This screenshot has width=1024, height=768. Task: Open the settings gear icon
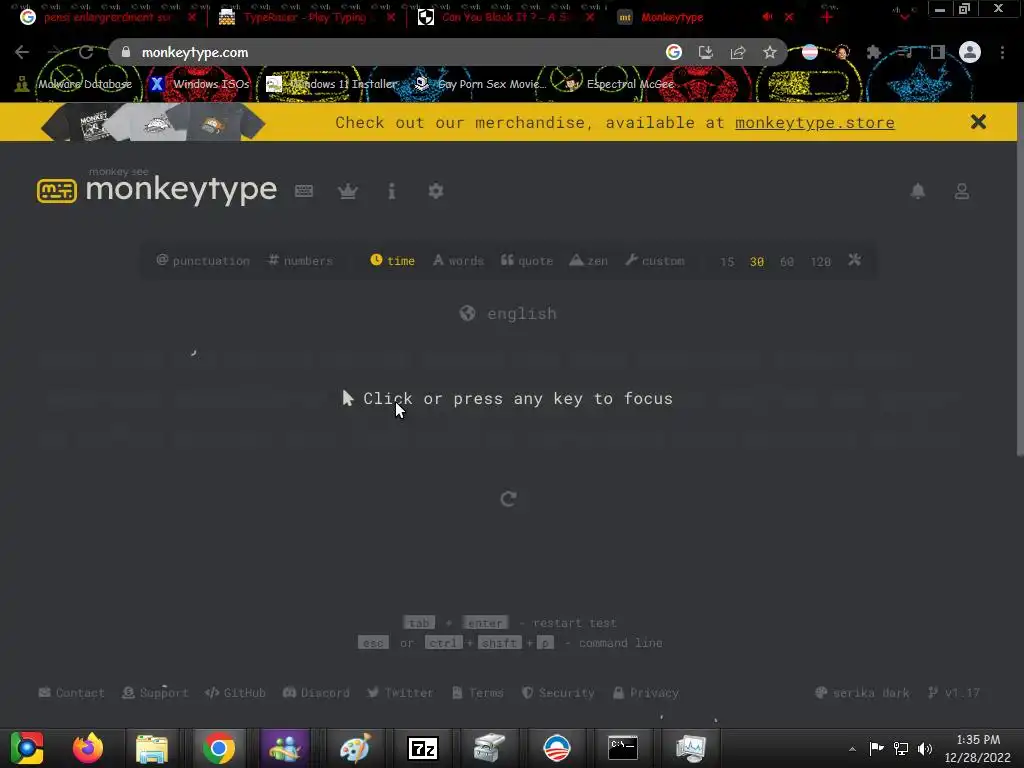point(436,191)
